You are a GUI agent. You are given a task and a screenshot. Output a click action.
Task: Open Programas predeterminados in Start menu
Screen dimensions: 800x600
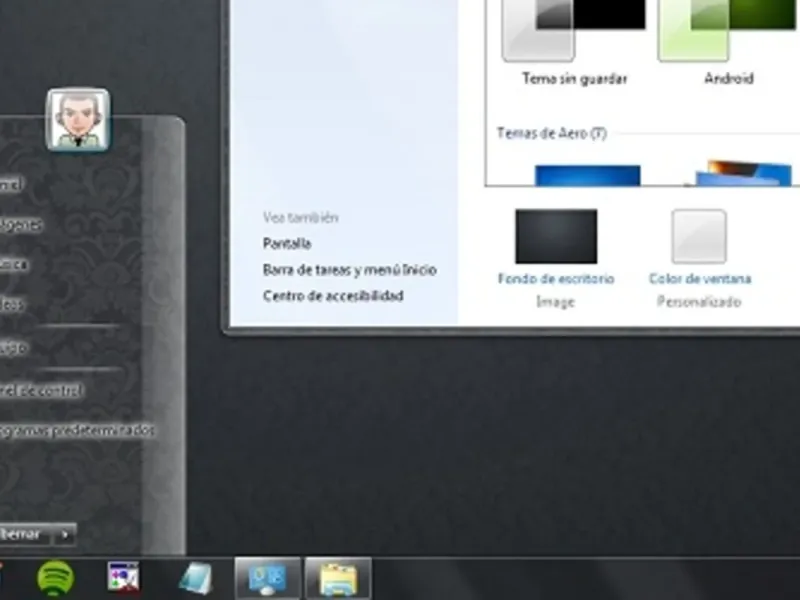tap(77, 430)
